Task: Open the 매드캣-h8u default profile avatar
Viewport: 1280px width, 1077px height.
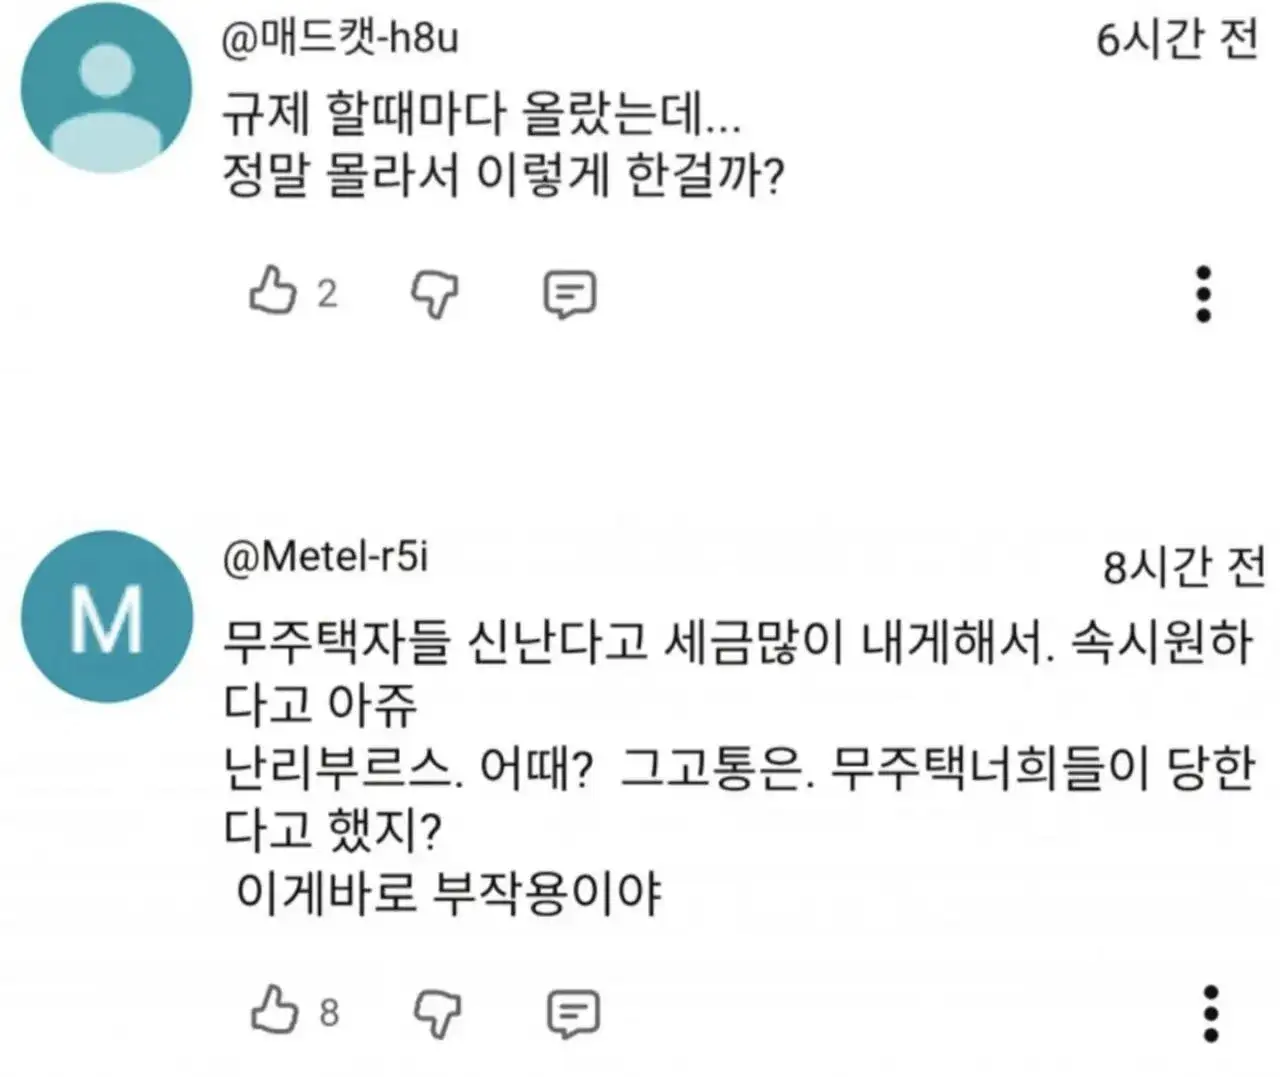Action: [x=106, y=87]
